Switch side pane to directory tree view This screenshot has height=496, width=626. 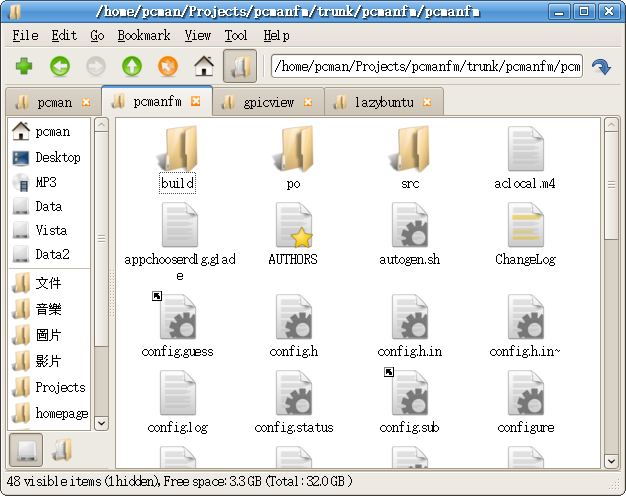(62, 451)
